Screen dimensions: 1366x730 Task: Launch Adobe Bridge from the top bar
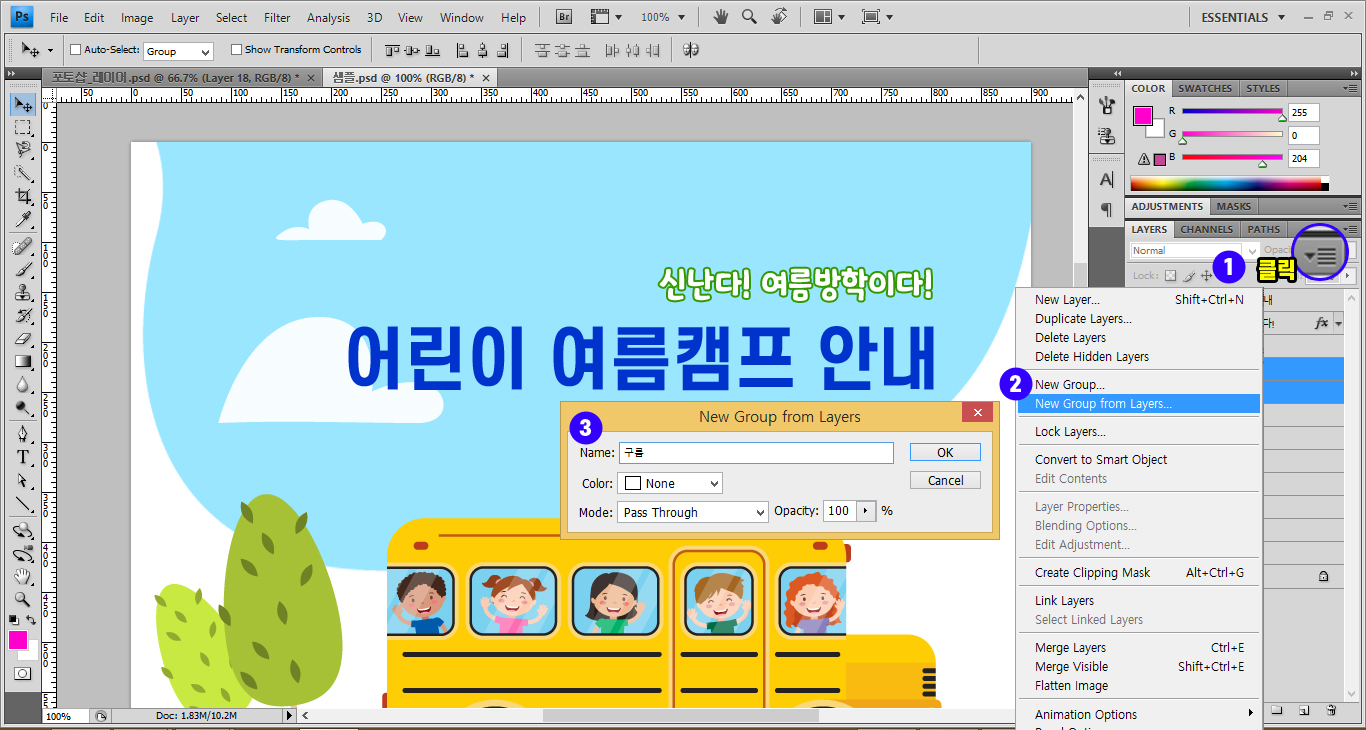point(564,17)
